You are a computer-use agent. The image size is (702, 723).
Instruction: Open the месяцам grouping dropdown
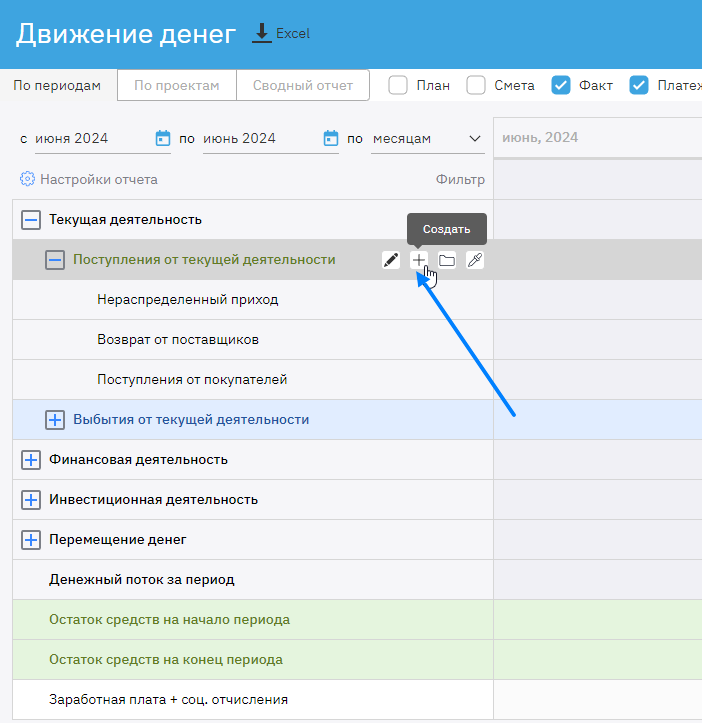point(427,138)
